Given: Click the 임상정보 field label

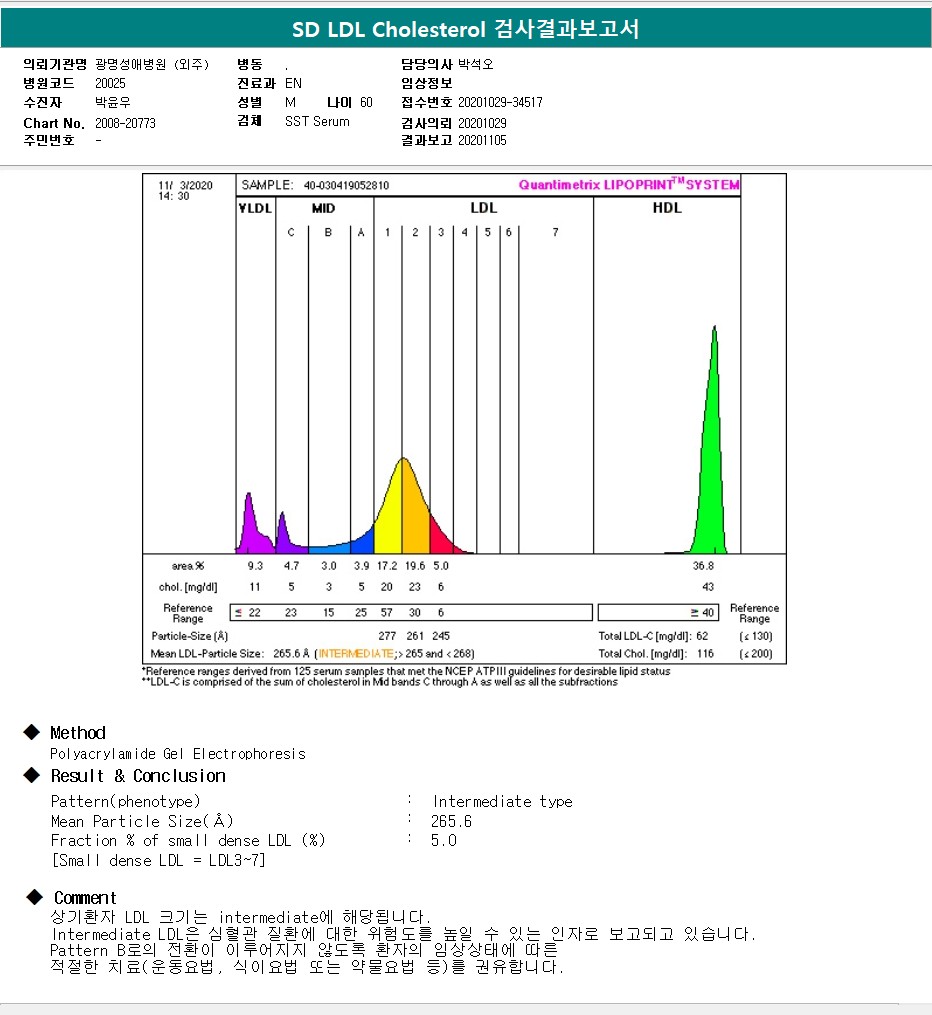Looking at the screenshot, I should (x=427, y=83).
